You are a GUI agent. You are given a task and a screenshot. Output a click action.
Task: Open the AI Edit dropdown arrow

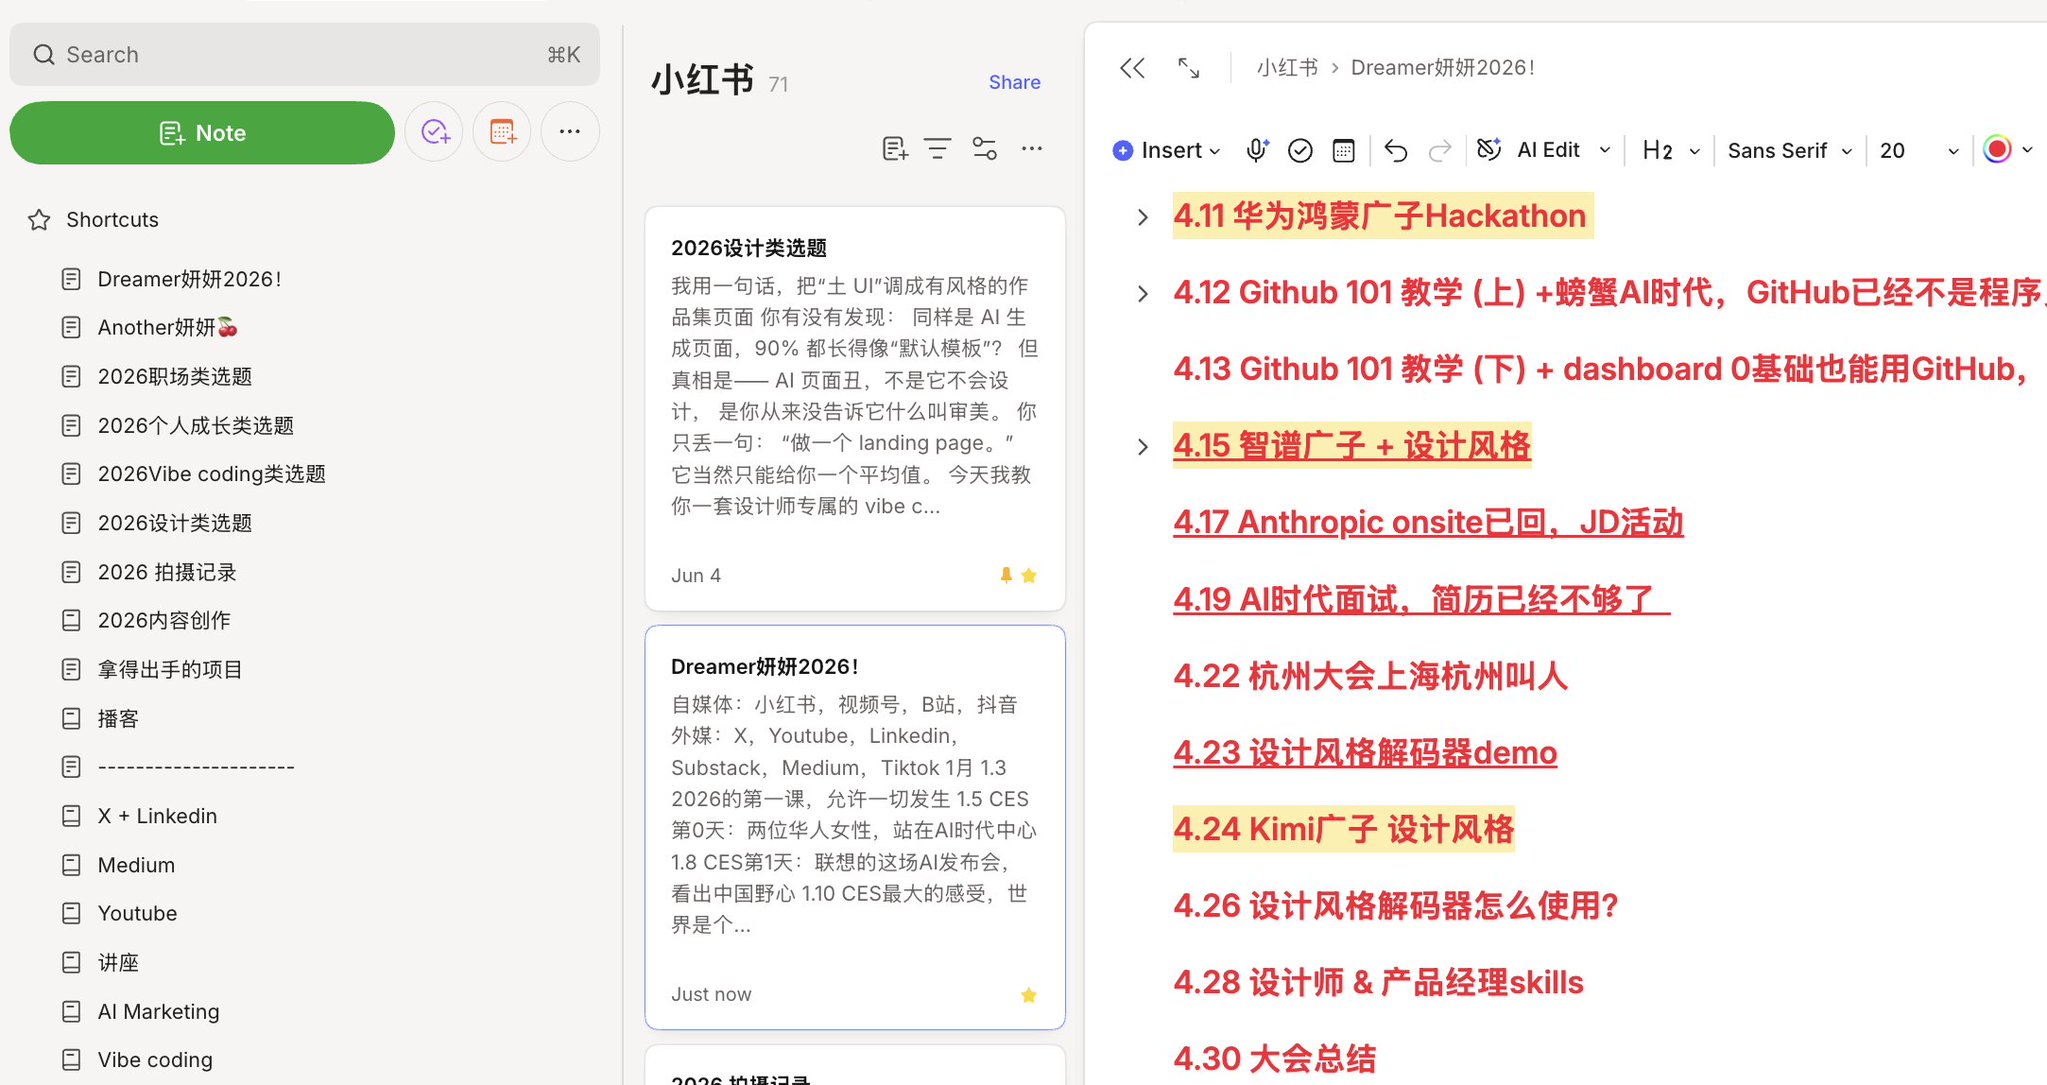point(1605,150)
